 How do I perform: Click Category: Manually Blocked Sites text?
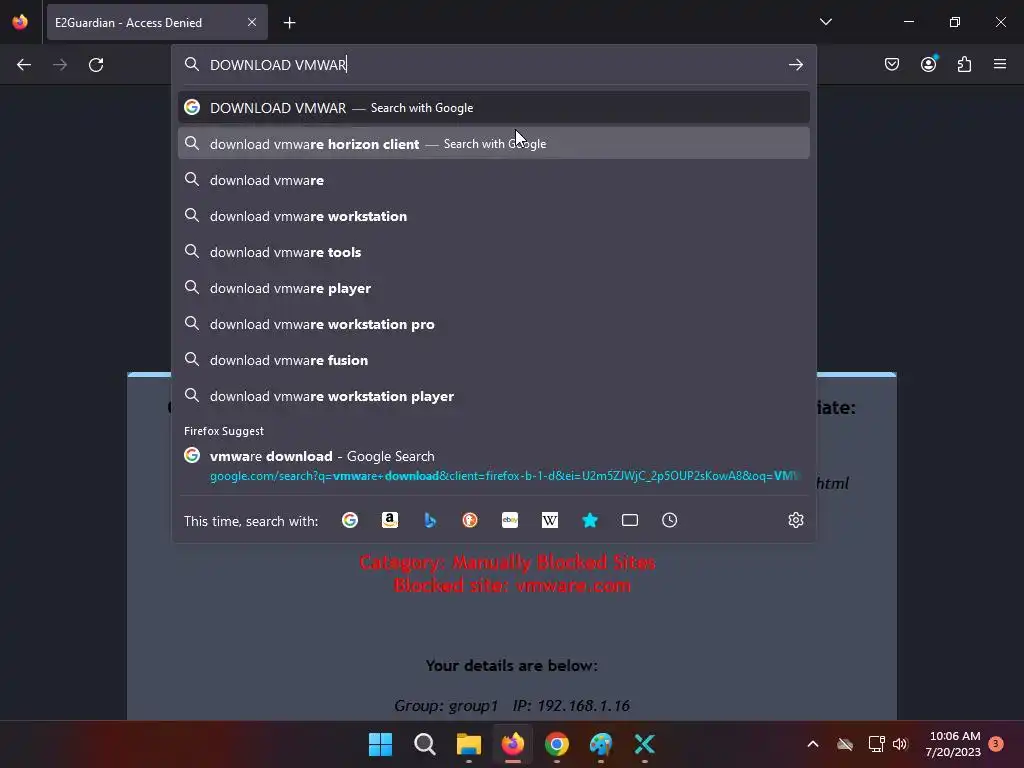click(x=507, y=562)
